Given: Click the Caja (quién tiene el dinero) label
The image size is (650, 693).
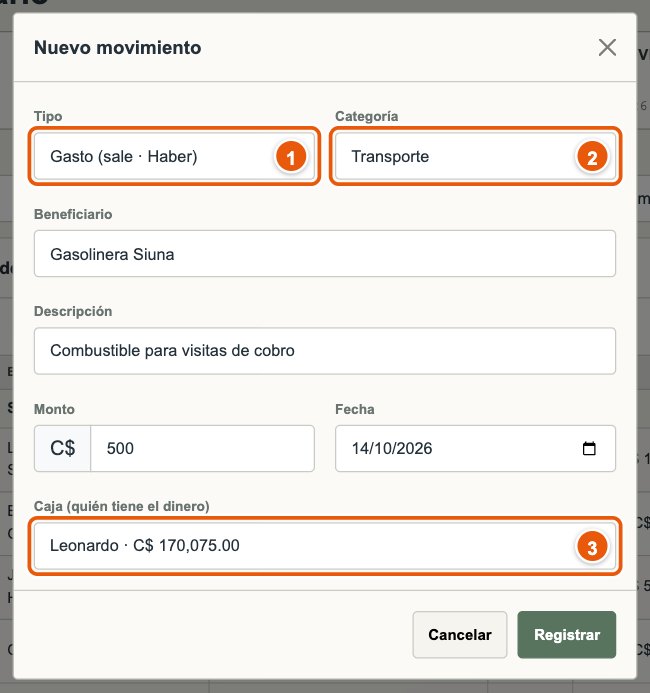Looking at the screenshot, I should [x=122, y=506].
